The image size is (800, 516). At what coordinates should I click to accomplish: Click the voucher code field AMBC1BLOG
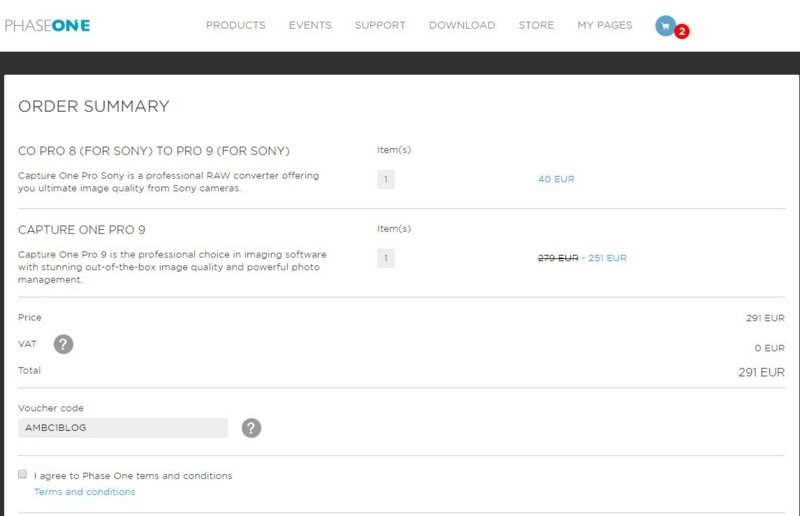[122, 428]
